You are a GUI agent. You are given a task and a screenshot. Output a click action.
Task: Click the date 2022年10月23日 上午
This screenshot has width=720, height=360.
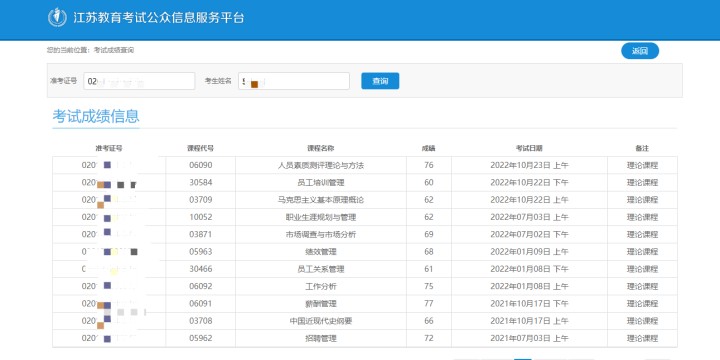[529, 165]
